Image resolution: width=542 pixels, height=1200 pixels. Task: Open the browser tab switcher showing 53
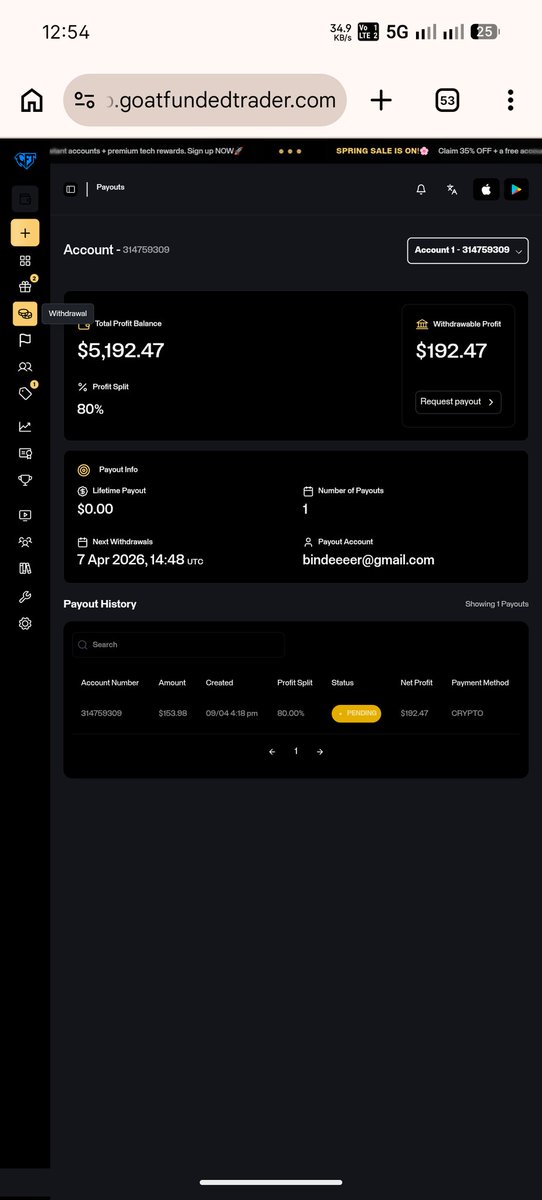(x=447, y=100)
